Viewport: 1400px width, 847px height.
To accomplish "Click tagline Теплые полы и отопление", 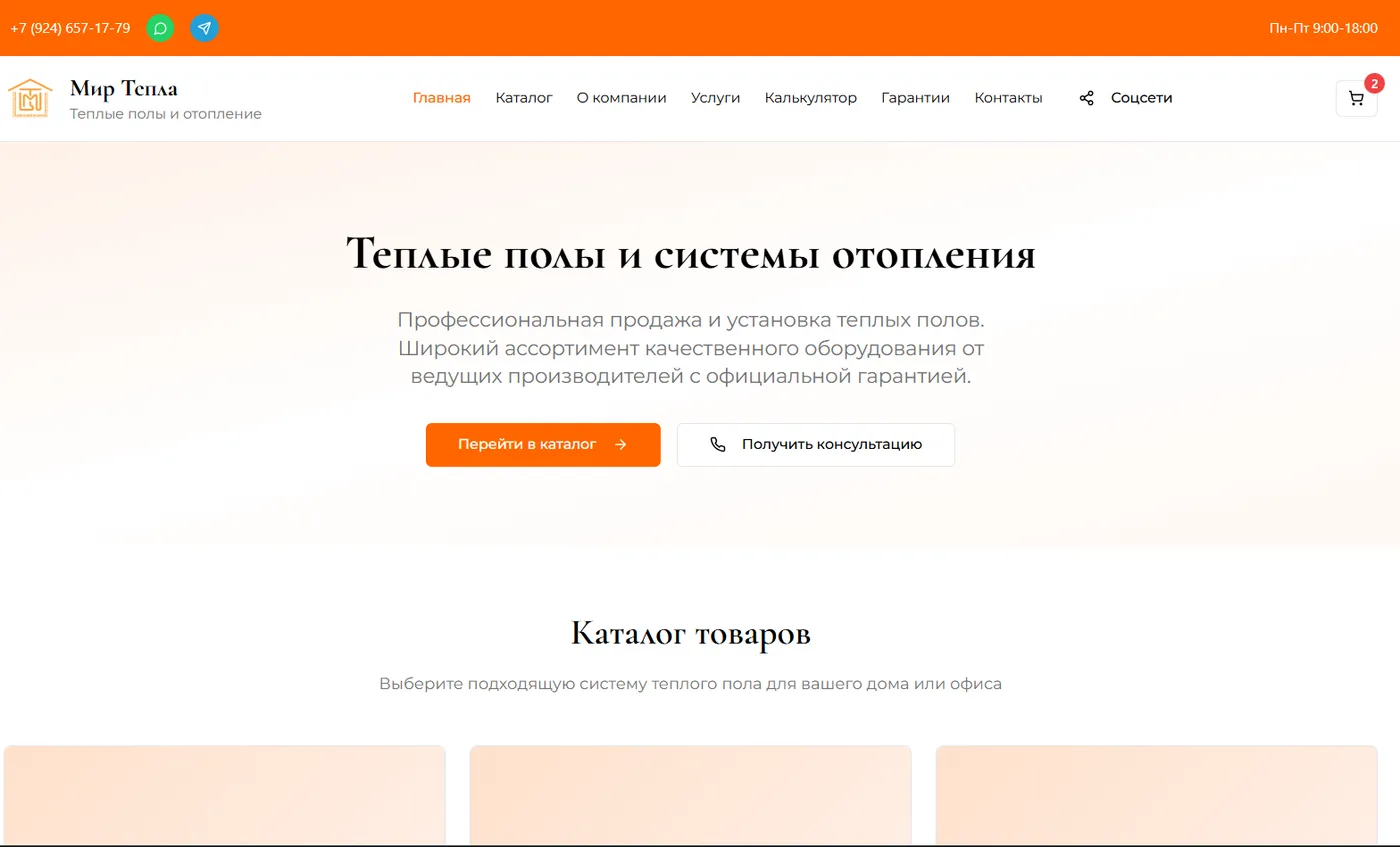I will coord(166,114).
